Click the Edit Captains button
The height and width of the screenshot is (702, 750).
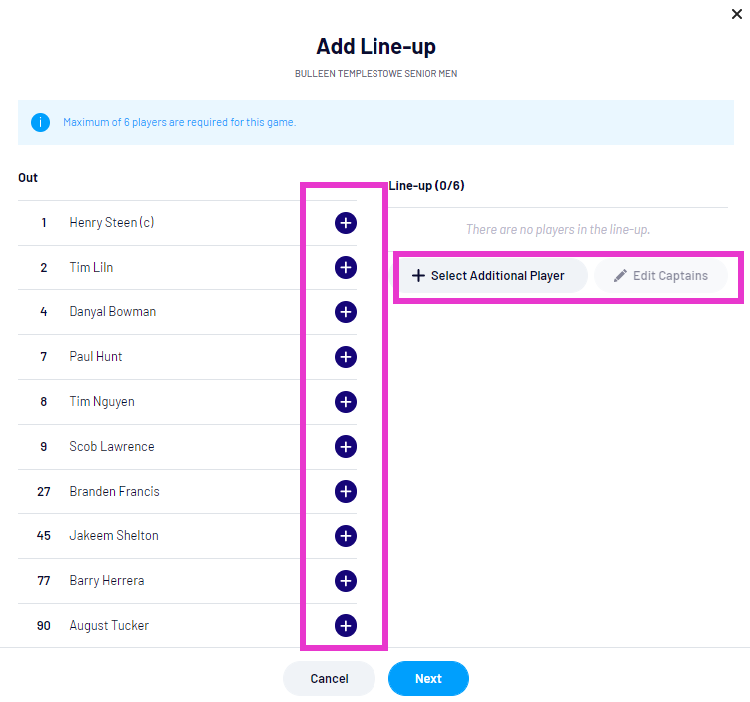pos(661,276)
